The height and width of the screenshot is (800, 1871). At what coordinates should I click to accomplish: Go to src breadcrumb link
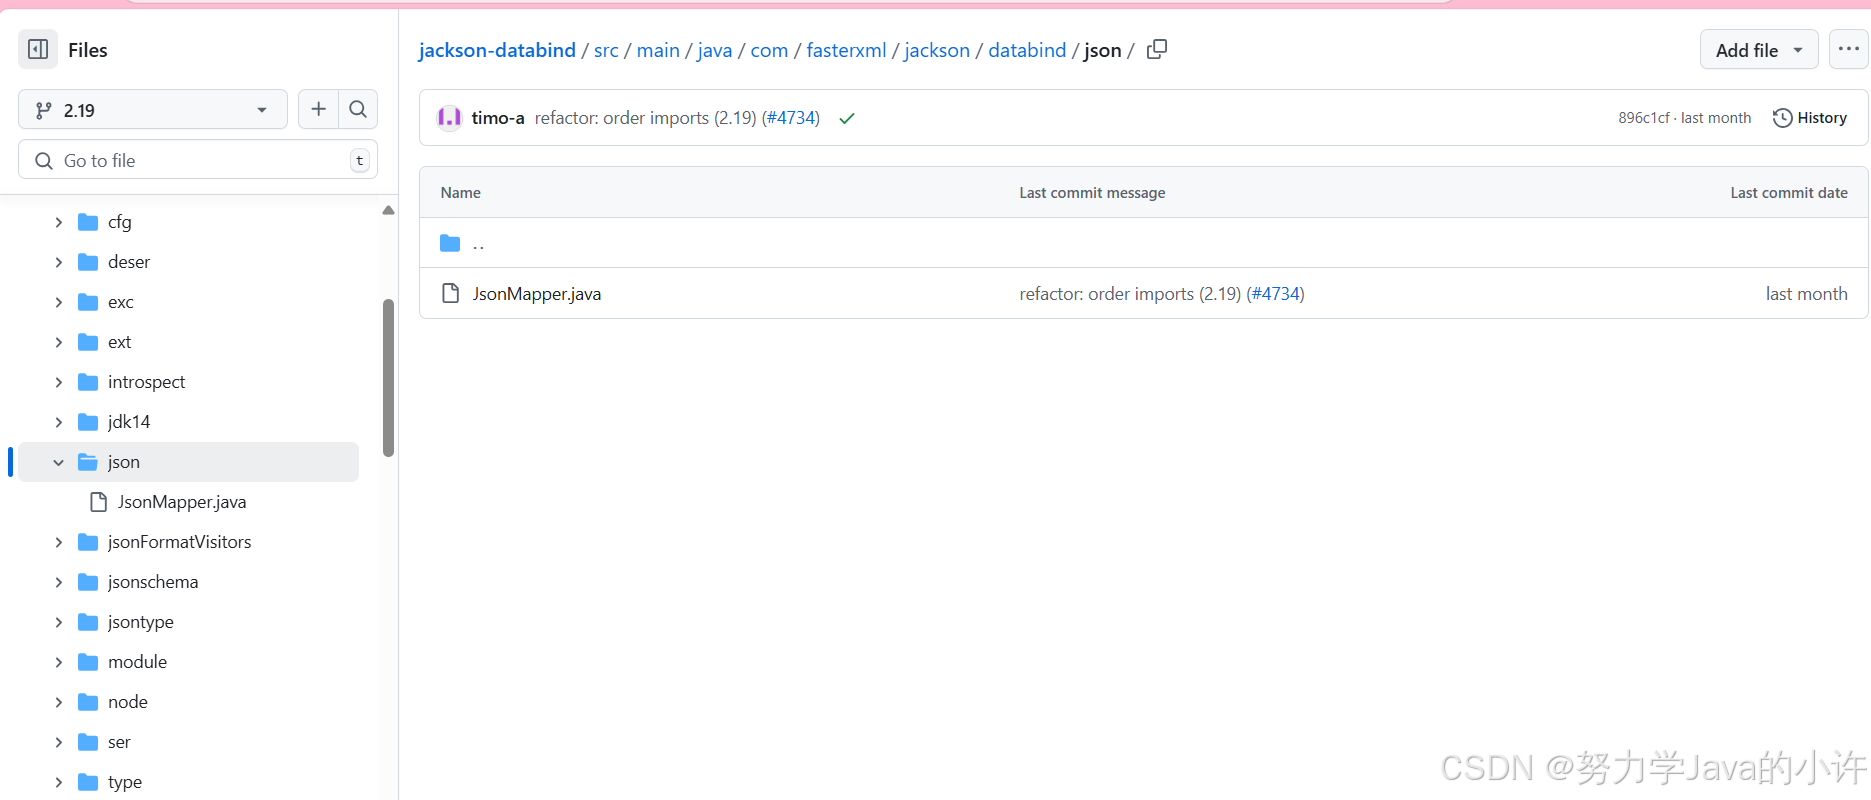pos(606,50)
